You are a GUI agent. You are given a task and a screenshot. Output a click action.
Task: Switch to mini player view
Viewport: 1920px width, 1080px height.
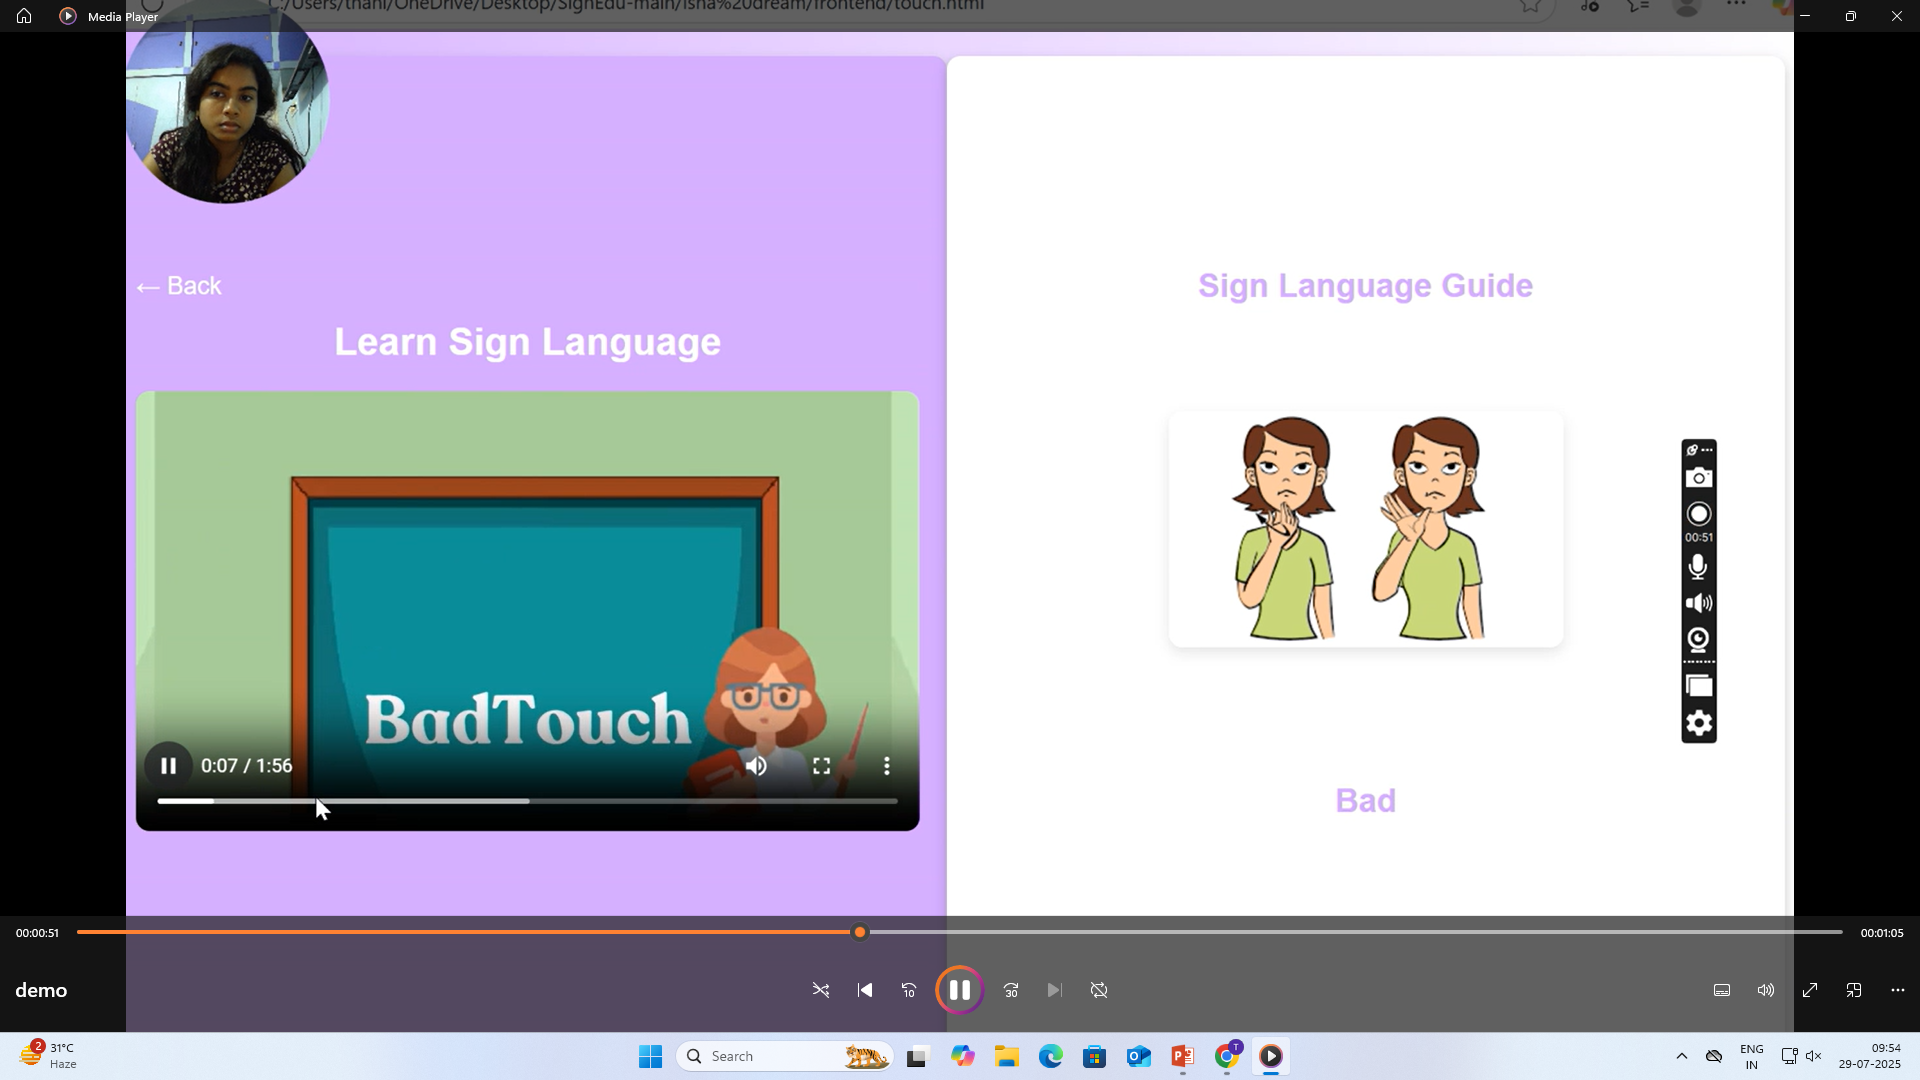(x=1854, y=990)
